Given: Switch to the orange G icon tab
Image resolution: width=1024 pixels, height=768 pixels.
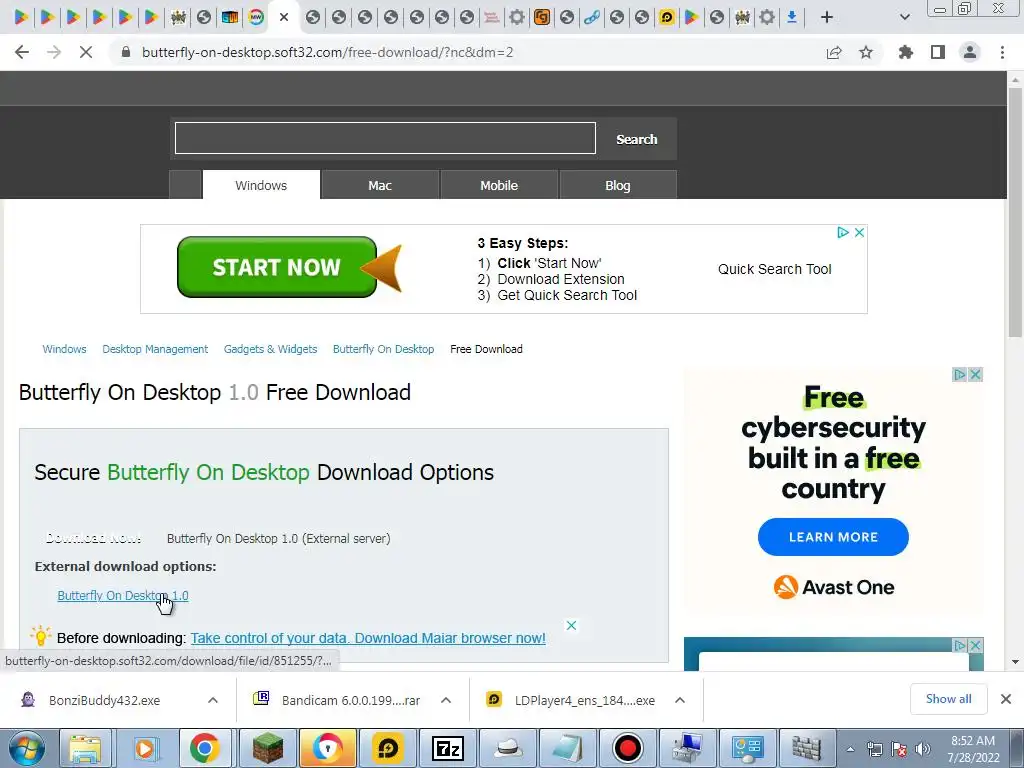Looking at the screenshot, I should (x=541, y=17).
